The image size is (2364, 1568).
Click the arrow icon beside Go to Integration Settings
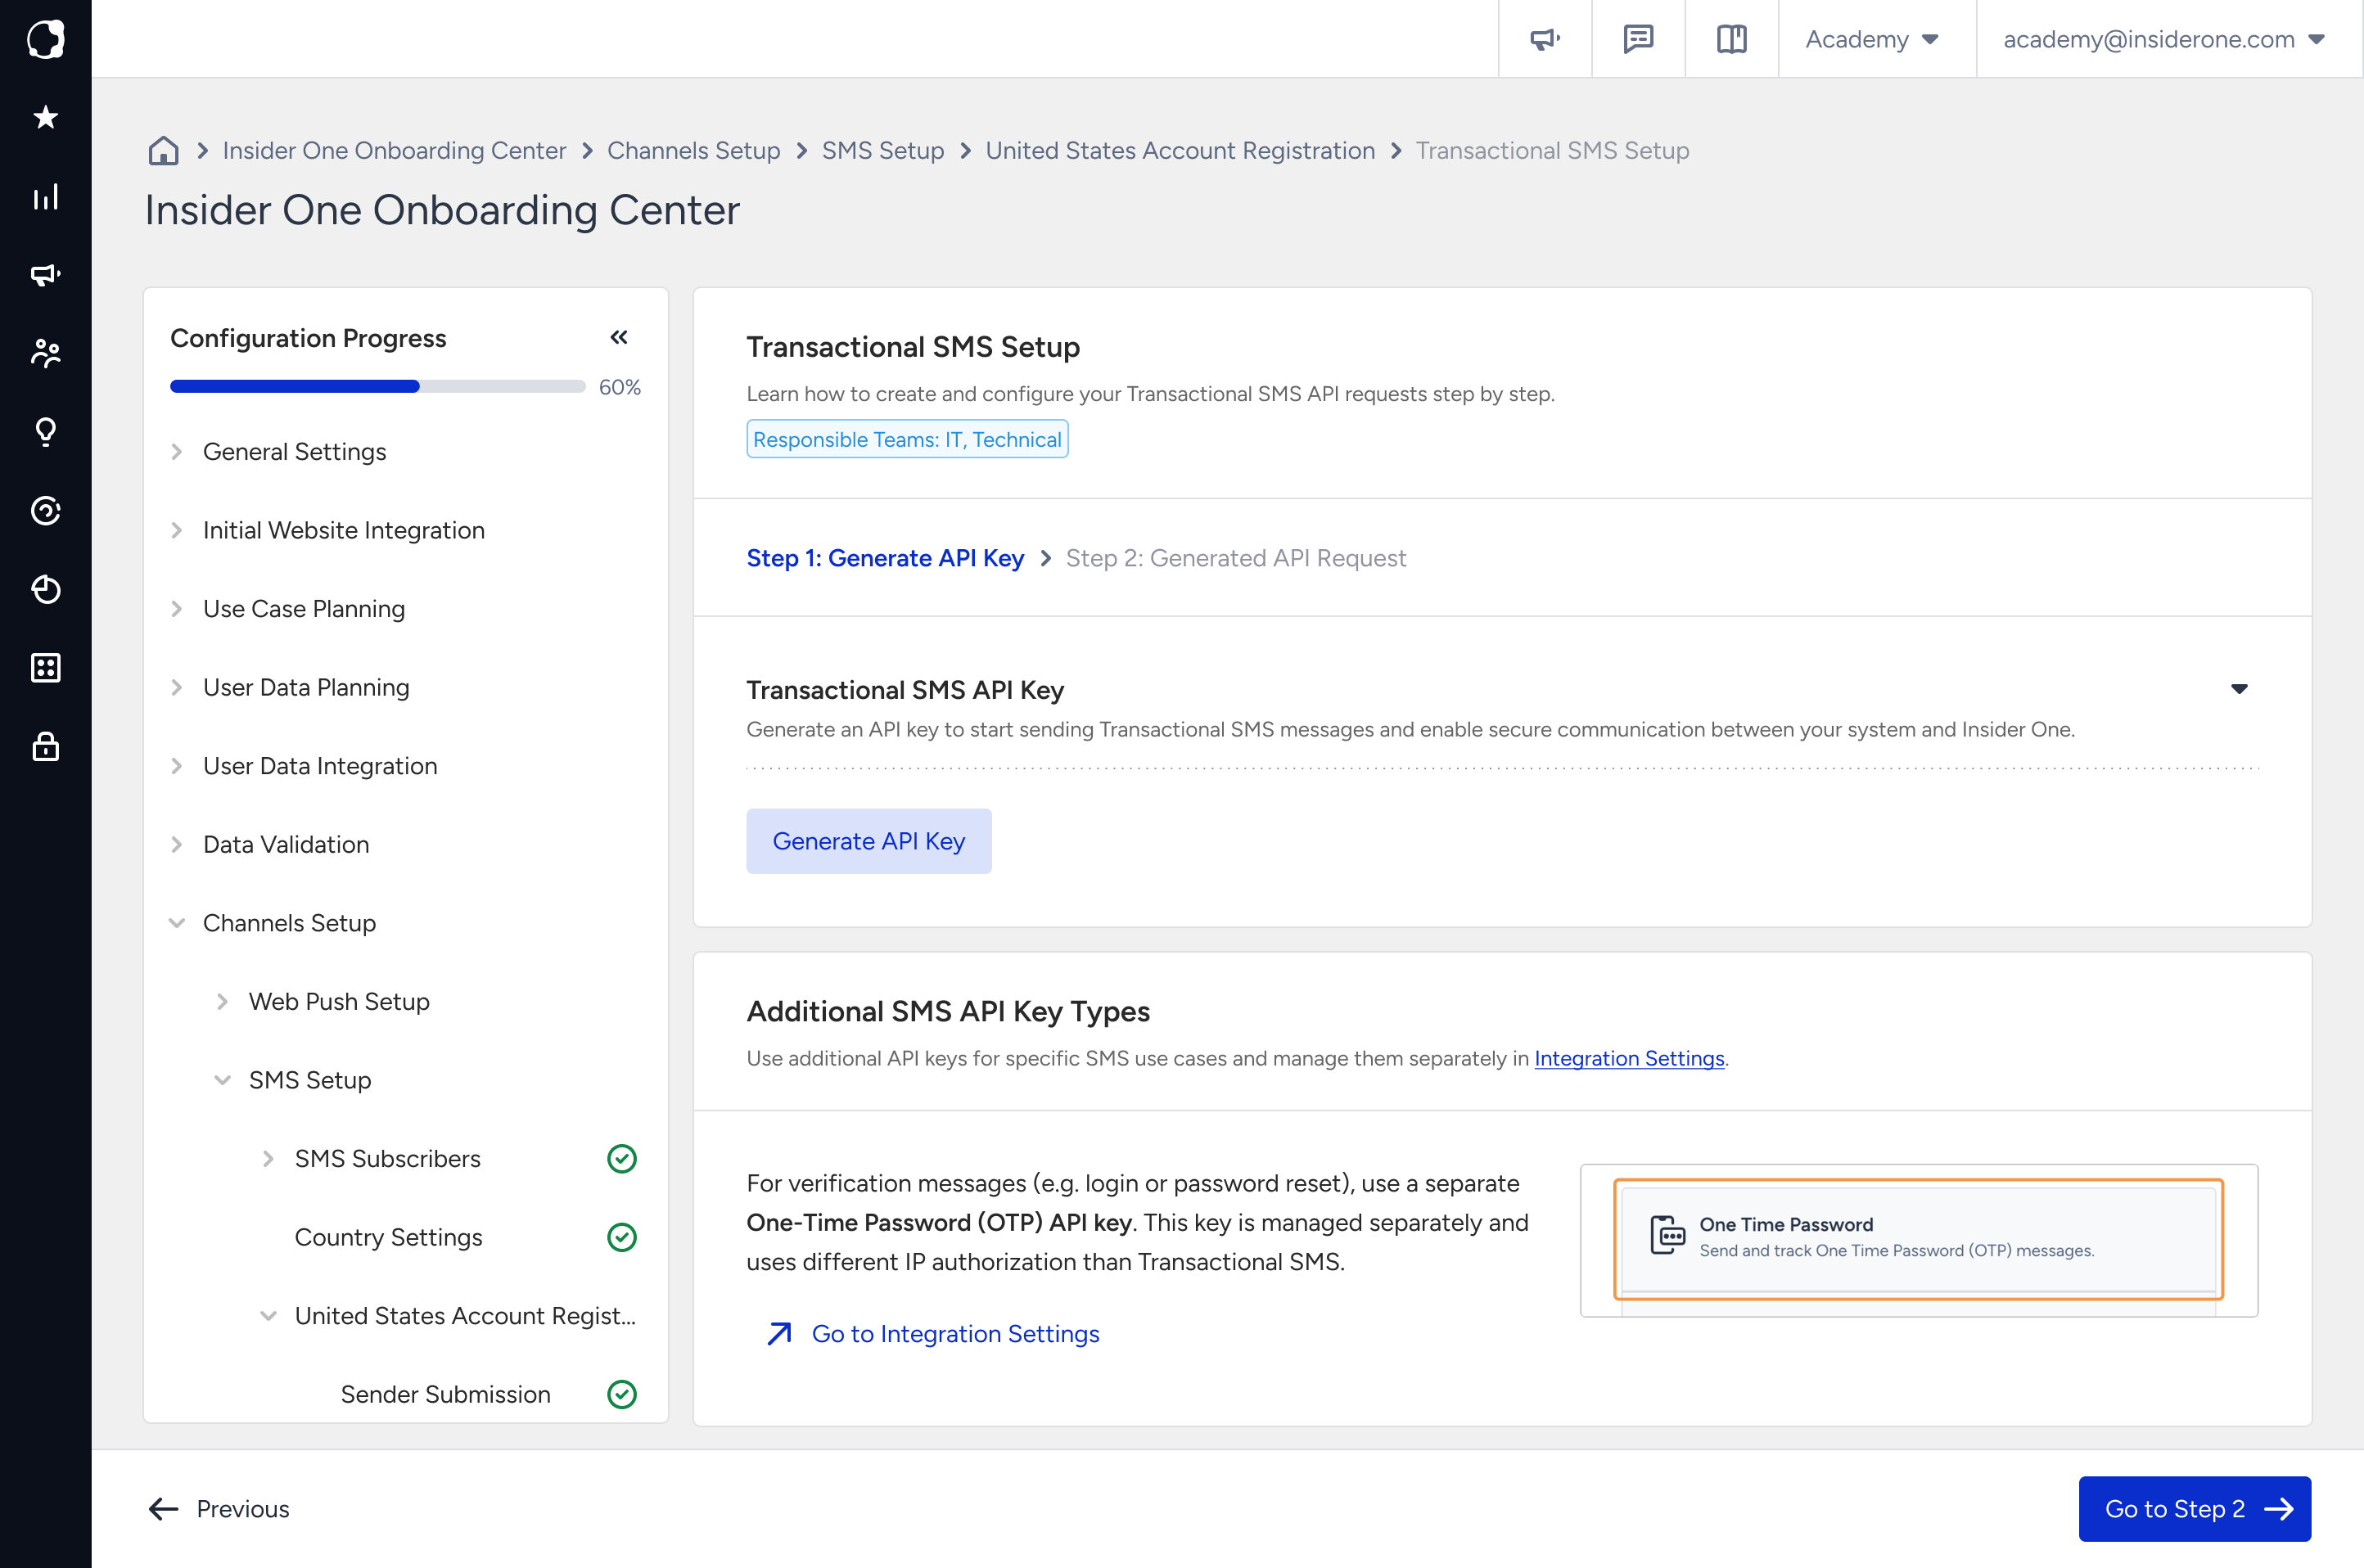tap(779, 1334)
